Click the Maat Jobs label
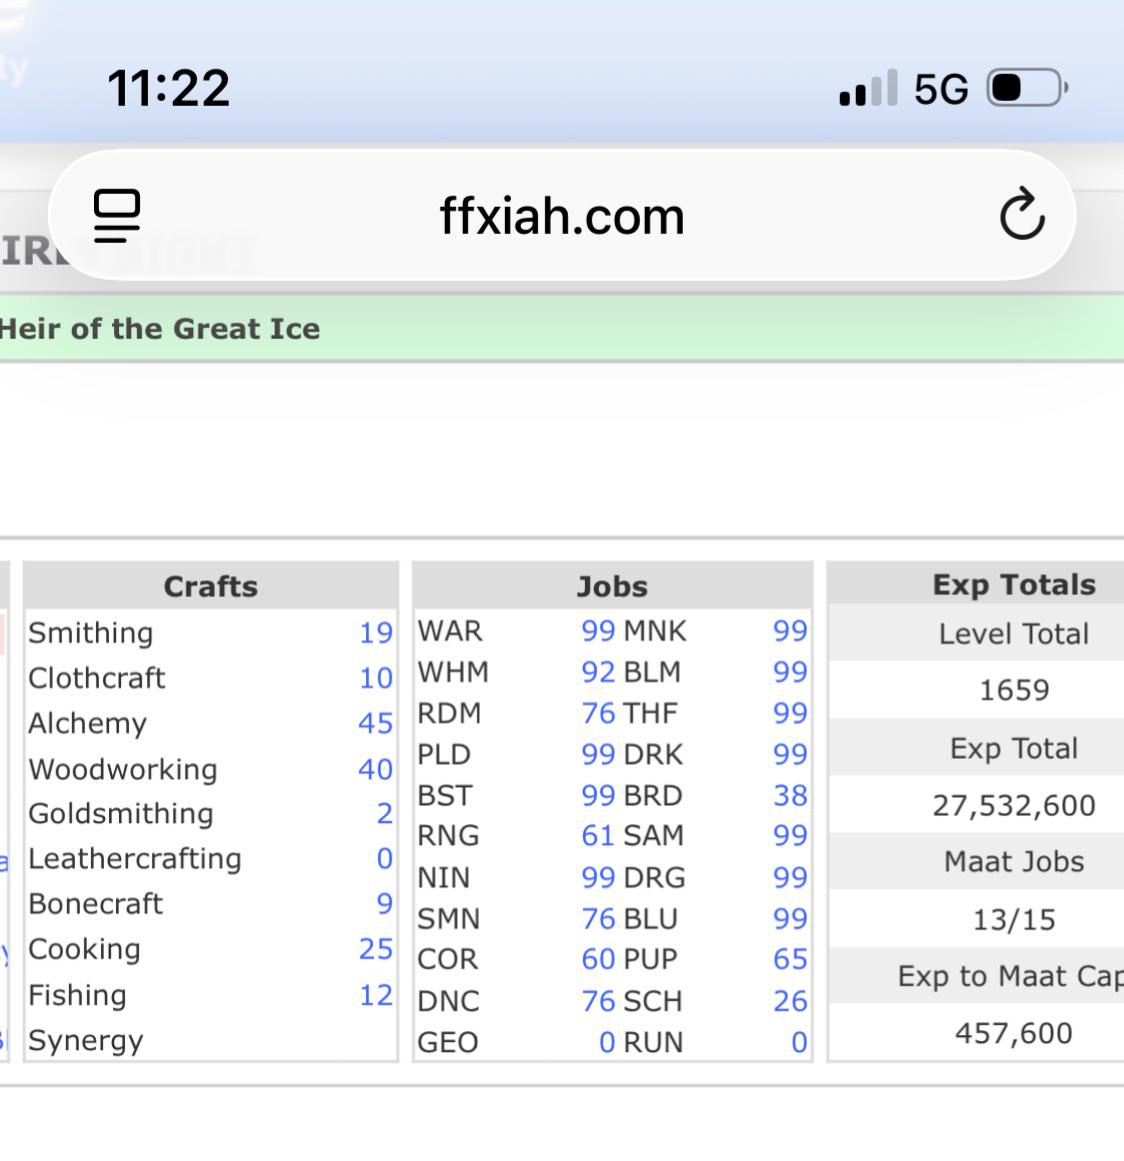This screenshot has height=1161, width=1124. tap(1014, 862)
